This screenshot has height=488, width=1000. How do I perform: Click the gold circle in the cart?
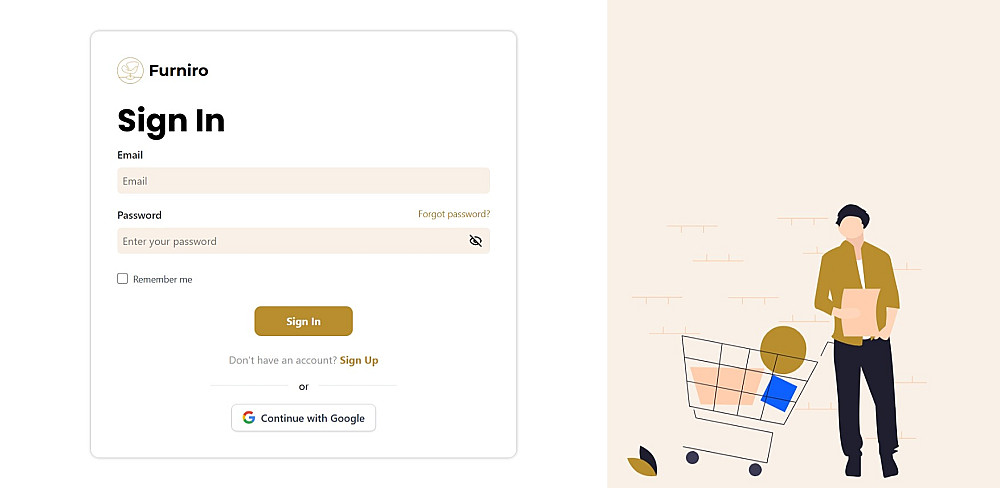783,349
